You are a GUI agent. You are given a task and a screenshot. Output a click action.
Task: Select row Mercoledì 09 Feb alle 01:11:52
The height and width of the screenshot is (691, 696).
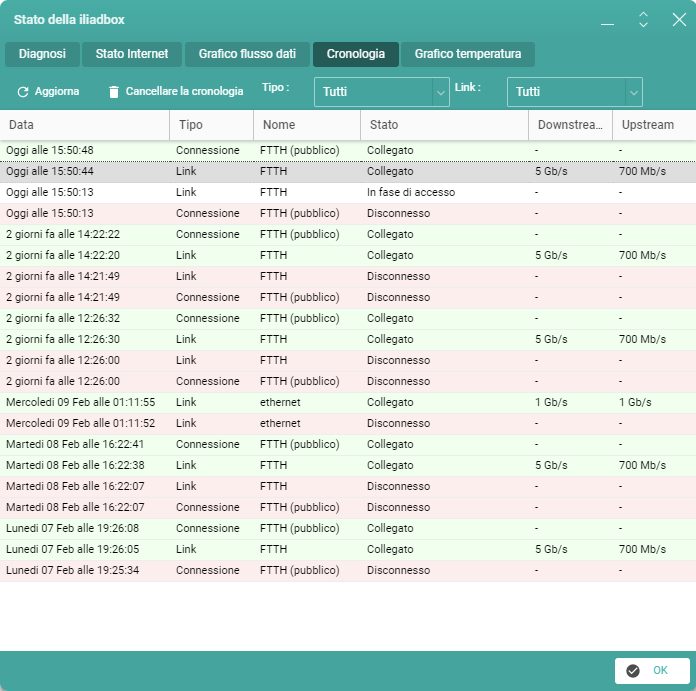coord(348,423)
